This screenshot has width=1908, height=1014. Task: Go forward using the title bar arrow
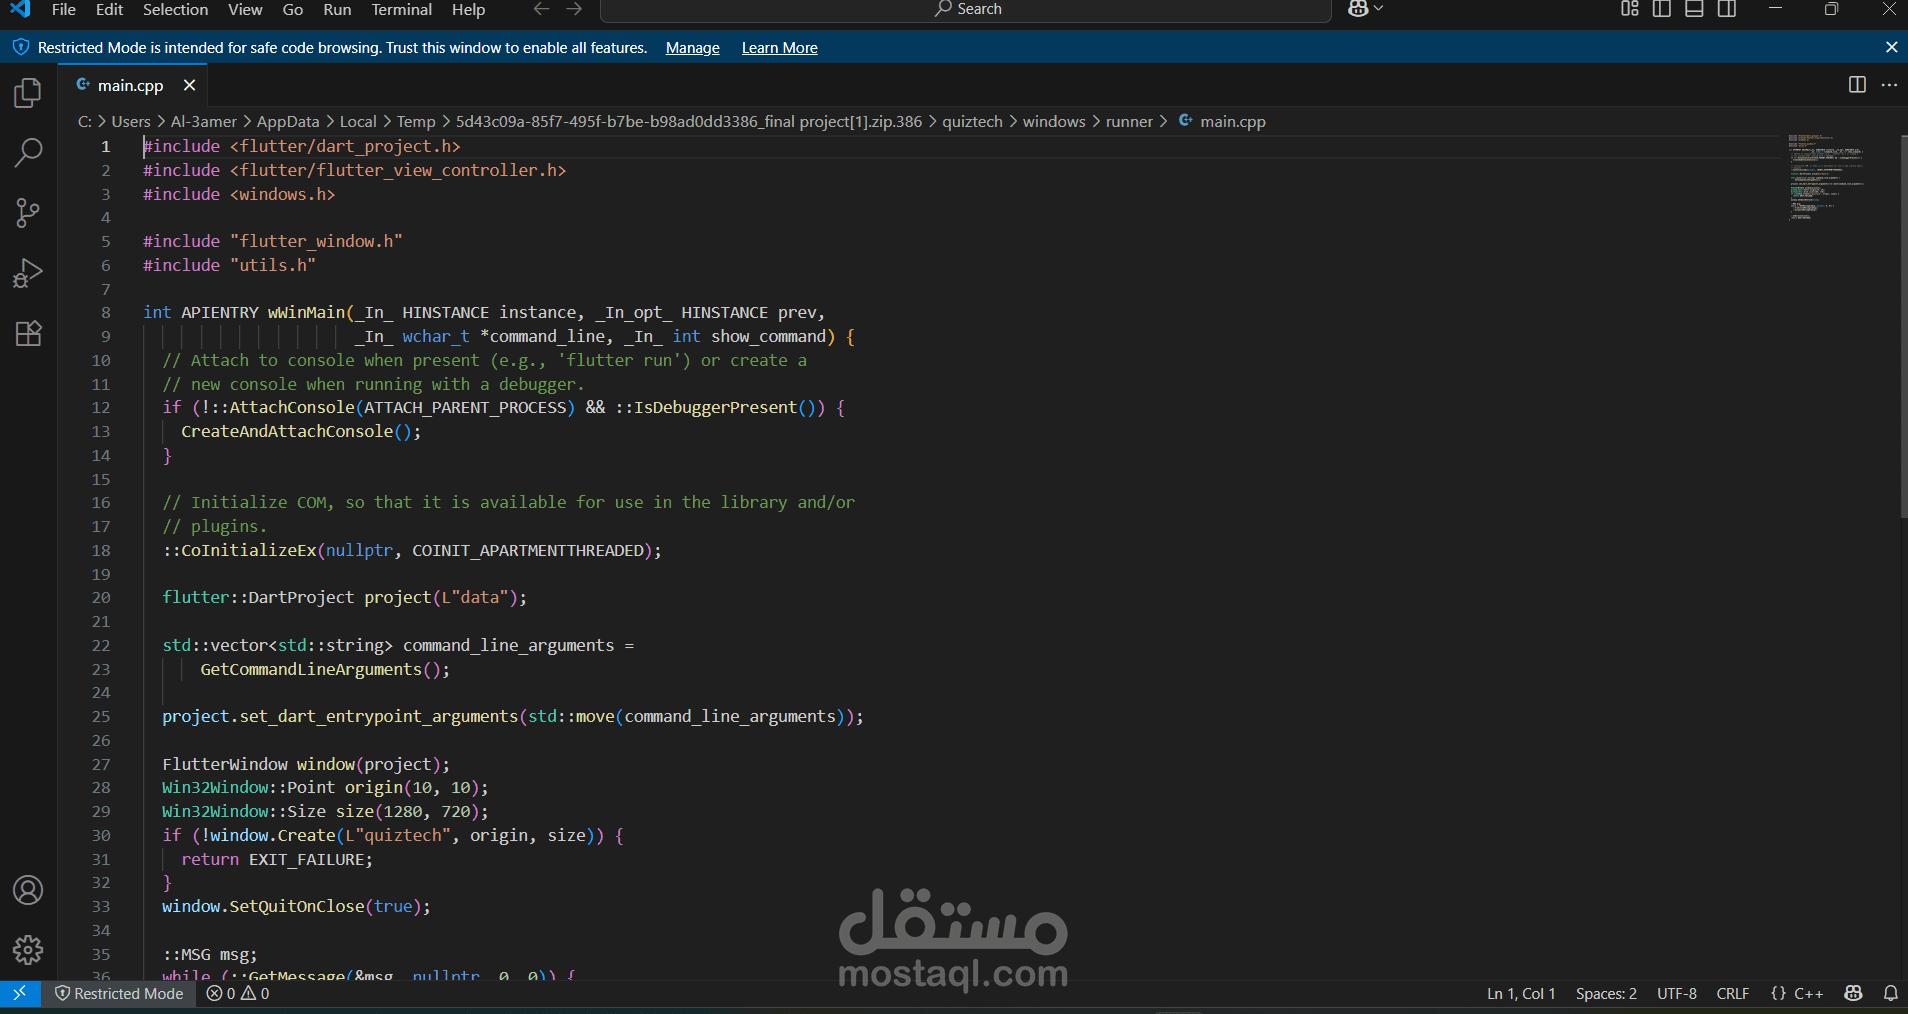(574, 9)
